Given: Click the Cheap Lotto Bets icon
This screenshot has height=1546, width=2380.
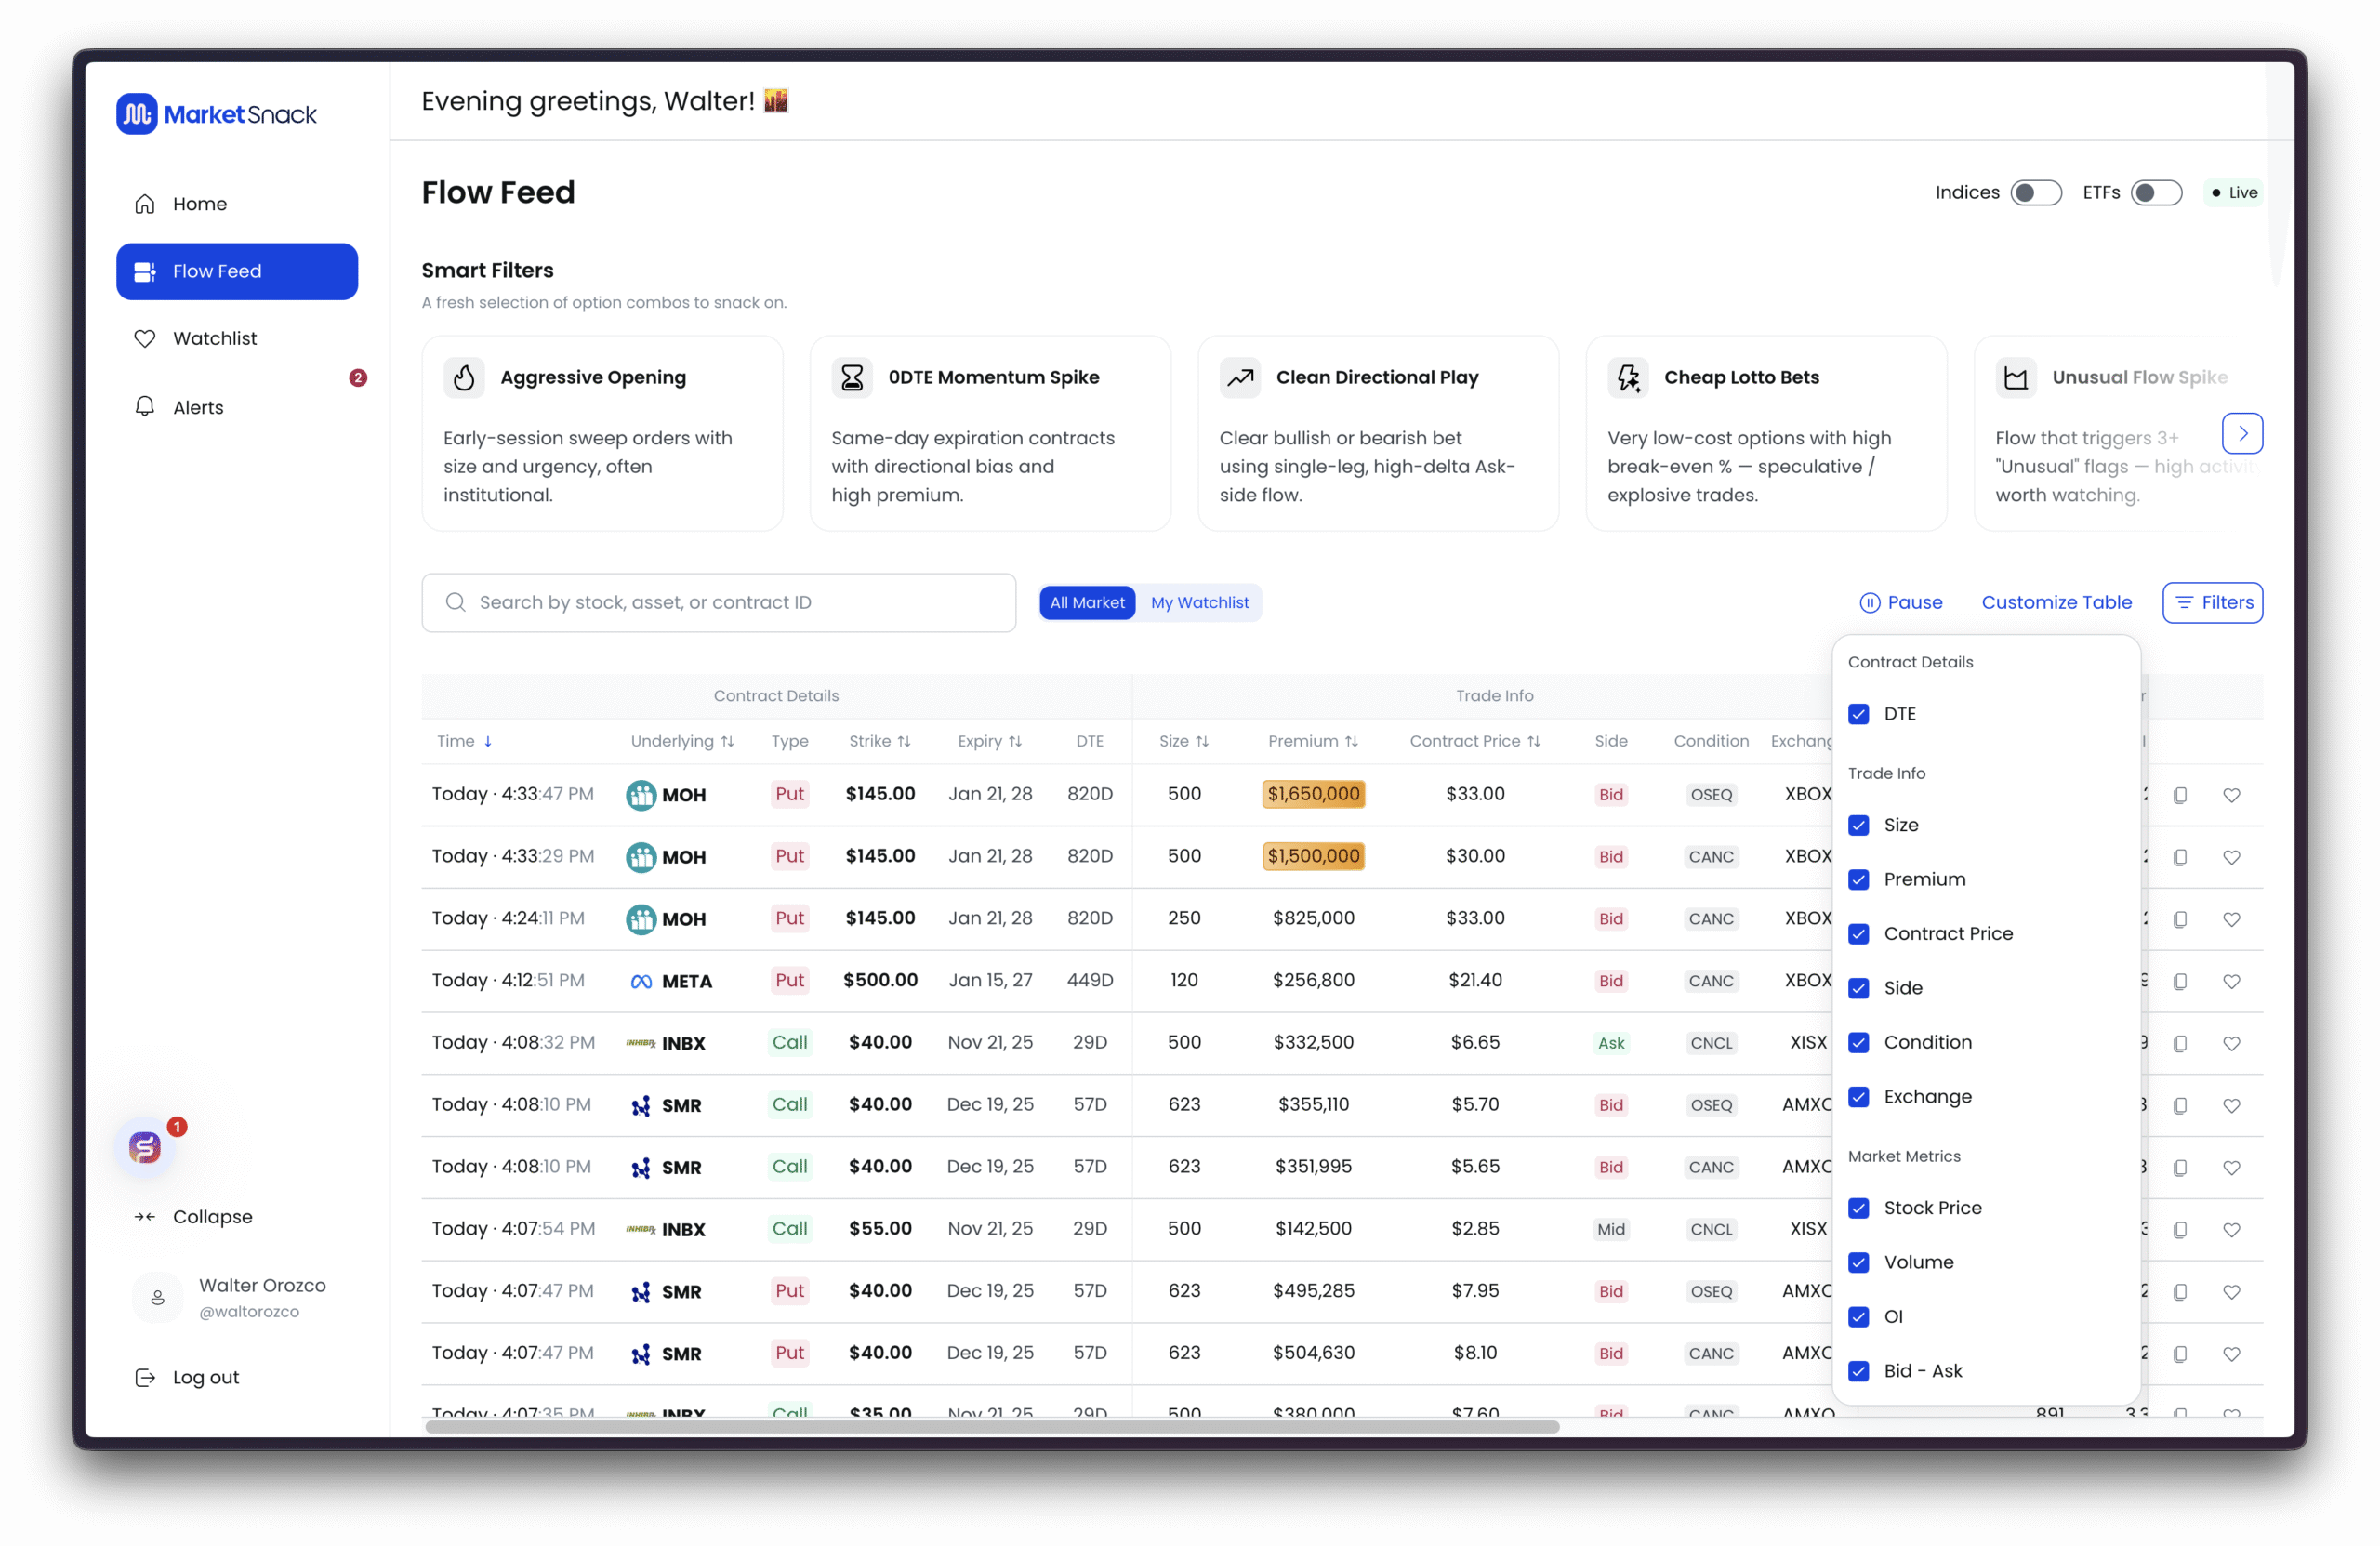Looking at the screenshot, I should pos(1628,378).
